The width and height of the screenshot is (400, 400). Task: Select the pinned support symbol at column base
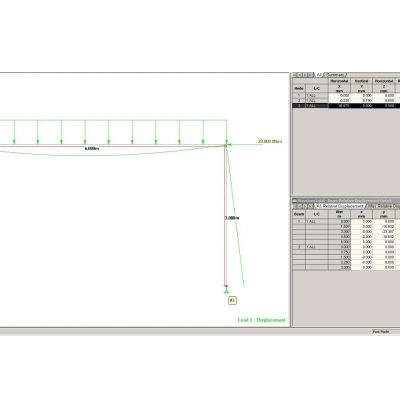point(226,291)
